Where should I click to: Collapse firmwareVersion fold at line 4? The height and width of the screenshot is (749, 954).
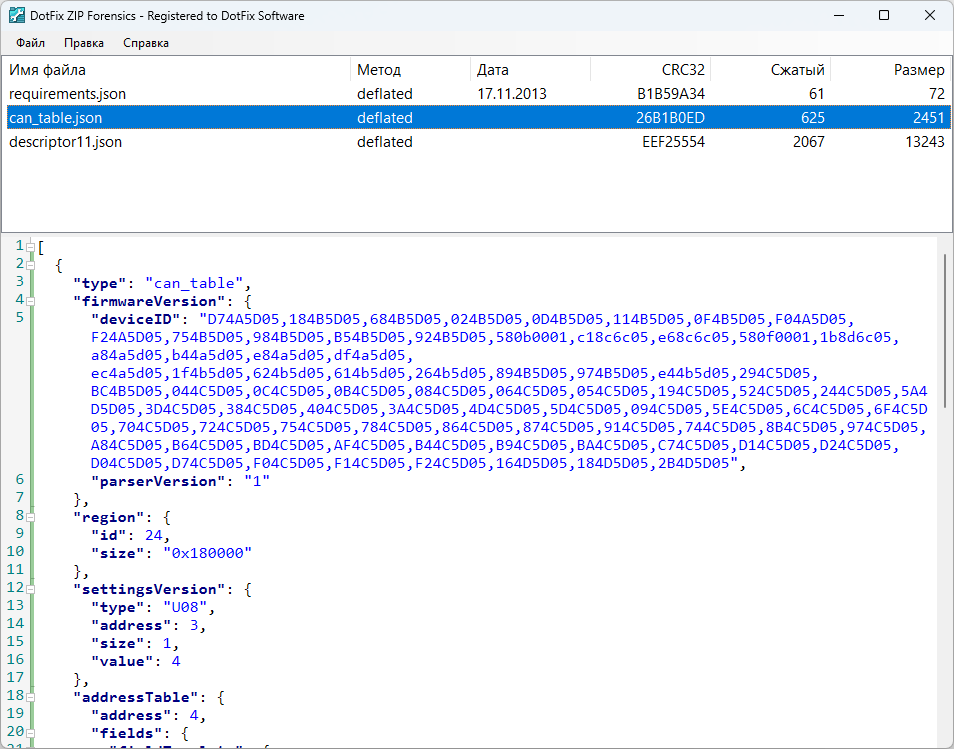coord(30,301)
